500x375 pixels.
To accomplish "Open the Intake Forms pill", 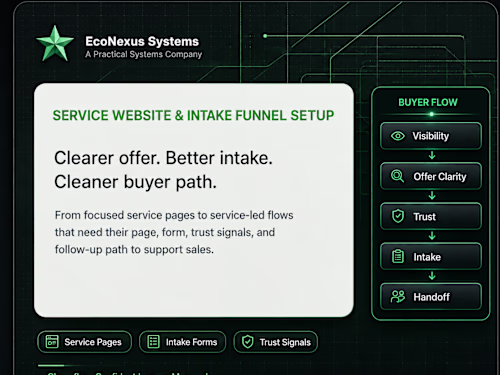I will click(182, 342).
